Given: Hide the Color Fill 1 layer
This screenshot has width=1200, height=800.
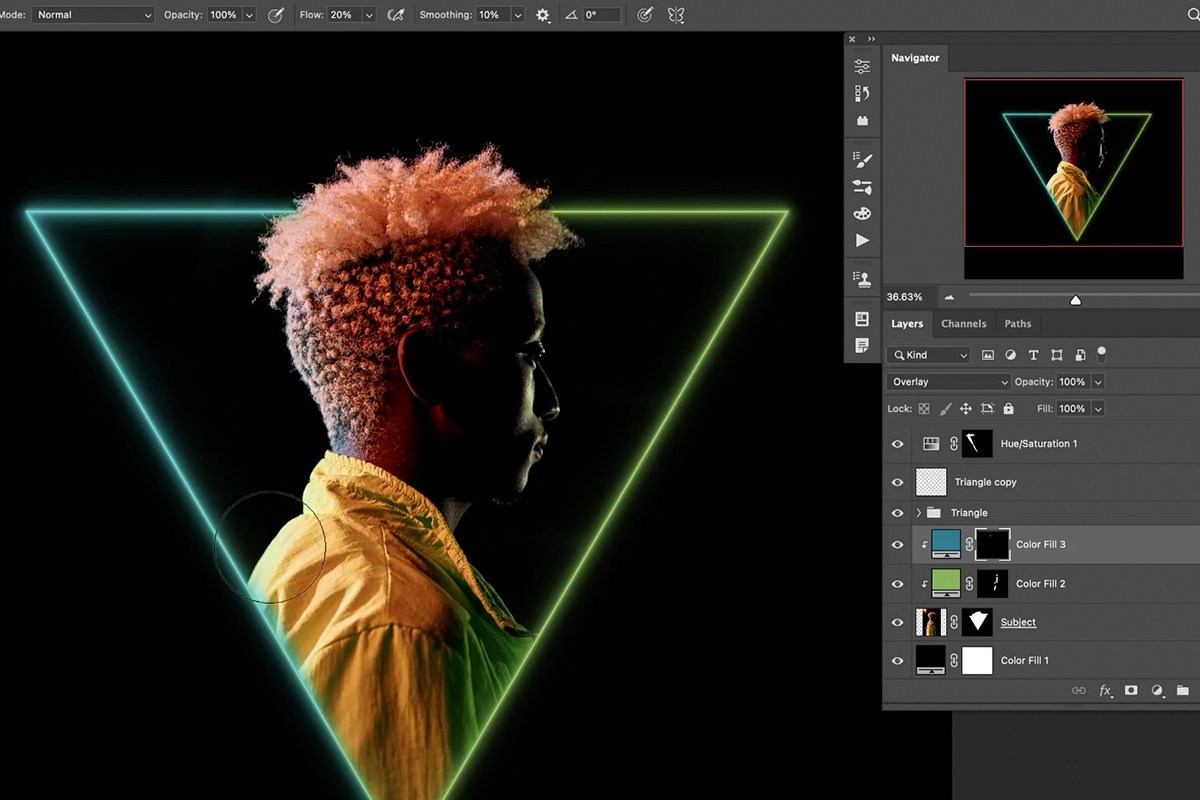Looking at the screenshot, I should pos(897,660).
